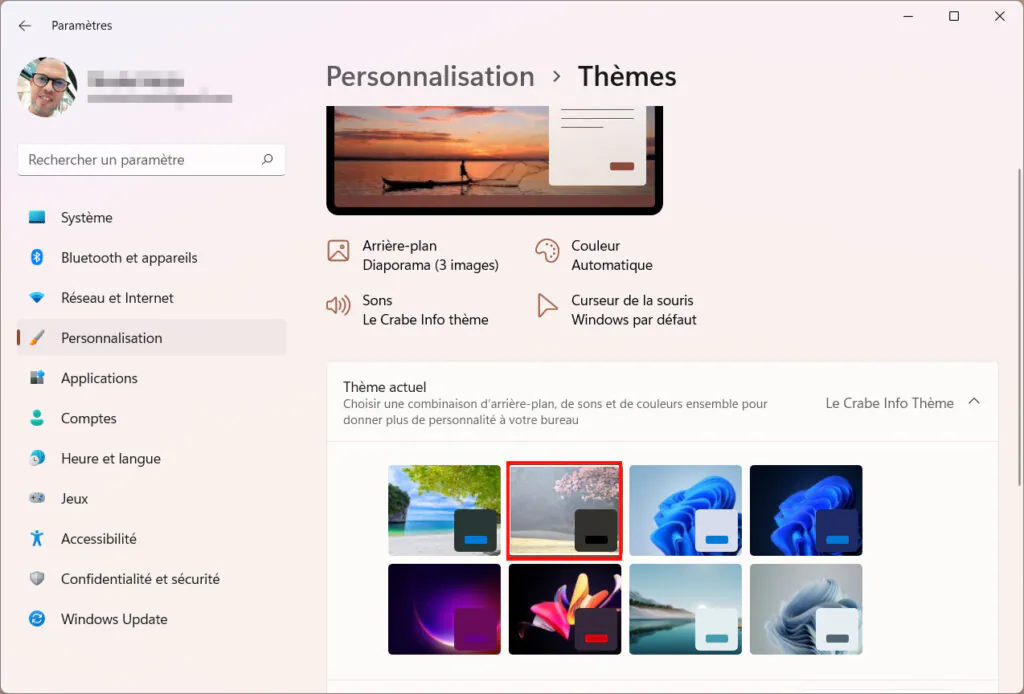
Task: Click the vertical scrollbar on right
Action: tap(1019, 326)
